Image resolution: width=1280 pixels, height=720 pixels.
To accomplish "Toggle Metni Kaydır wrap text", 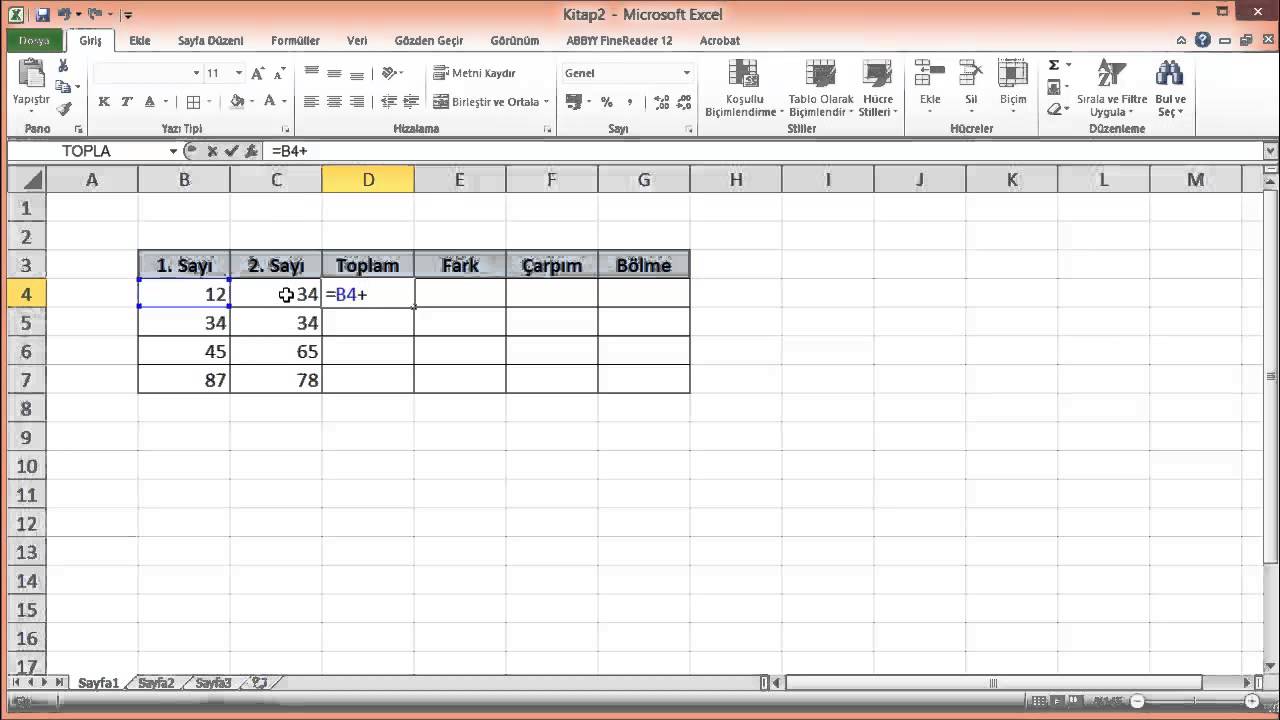I will [475, 73].
